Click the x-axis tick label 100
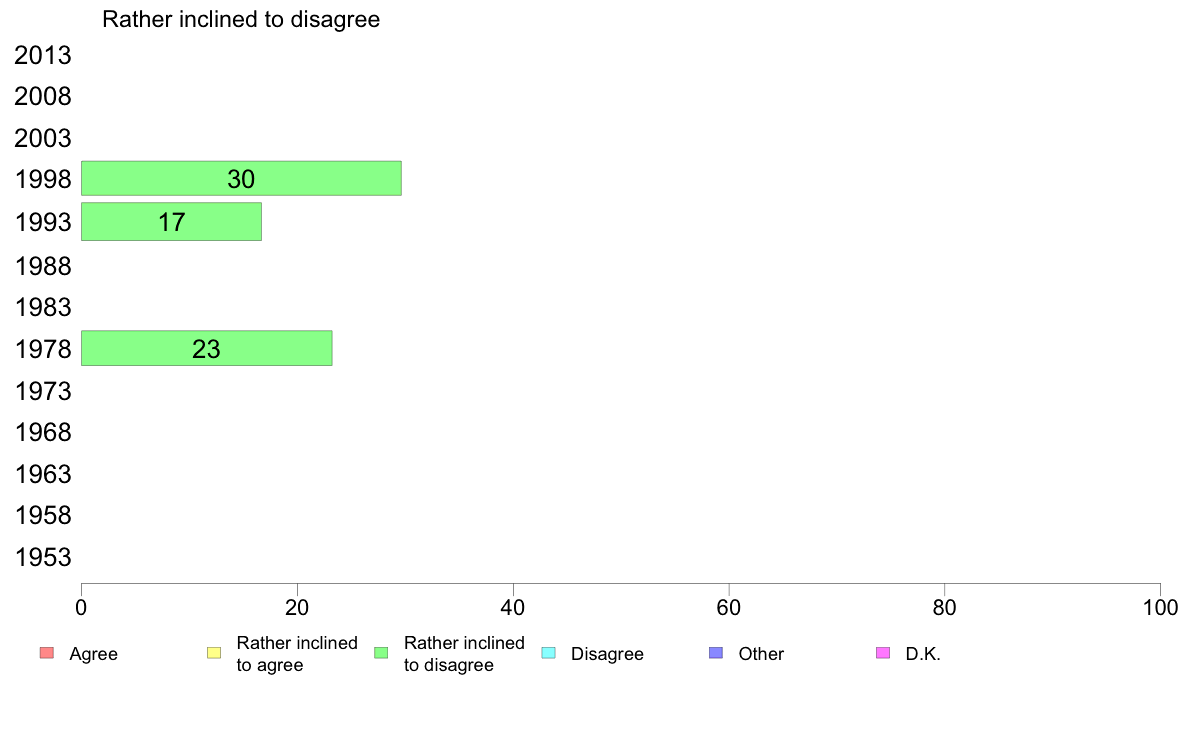This screenshot has width=1188, height=736. tap(1160, 608)
